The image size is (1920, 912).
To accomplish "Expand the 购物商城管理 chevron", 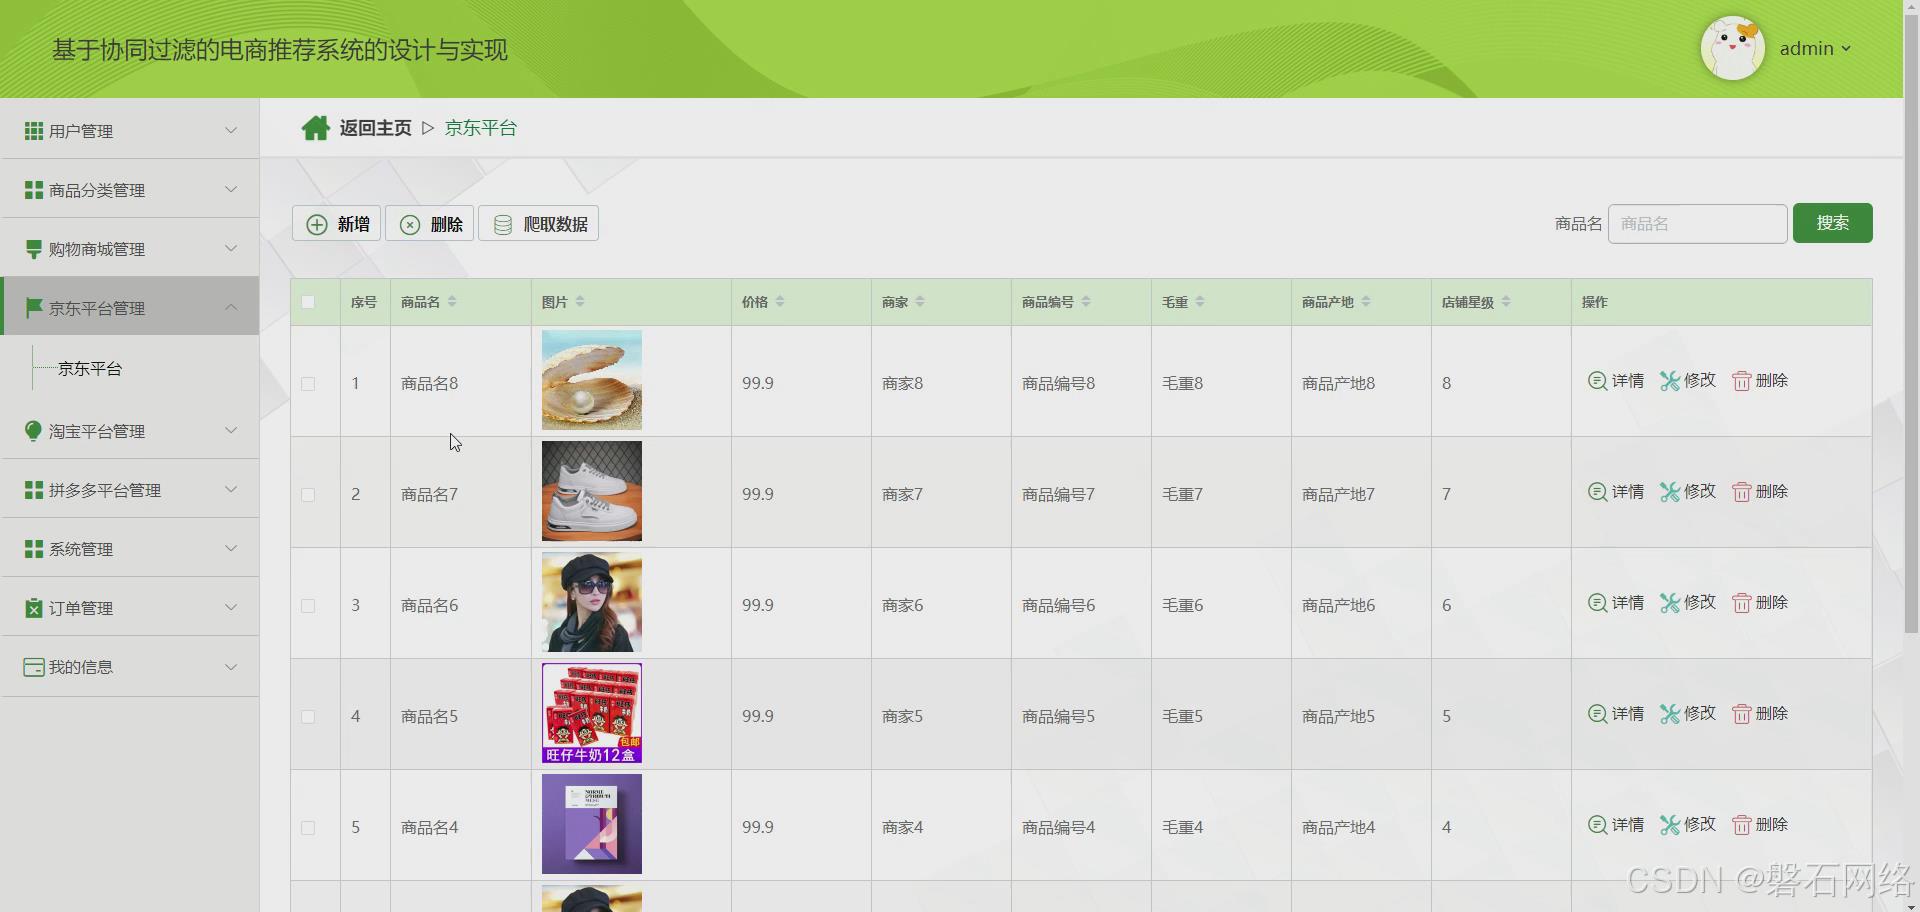I will 231,248.
